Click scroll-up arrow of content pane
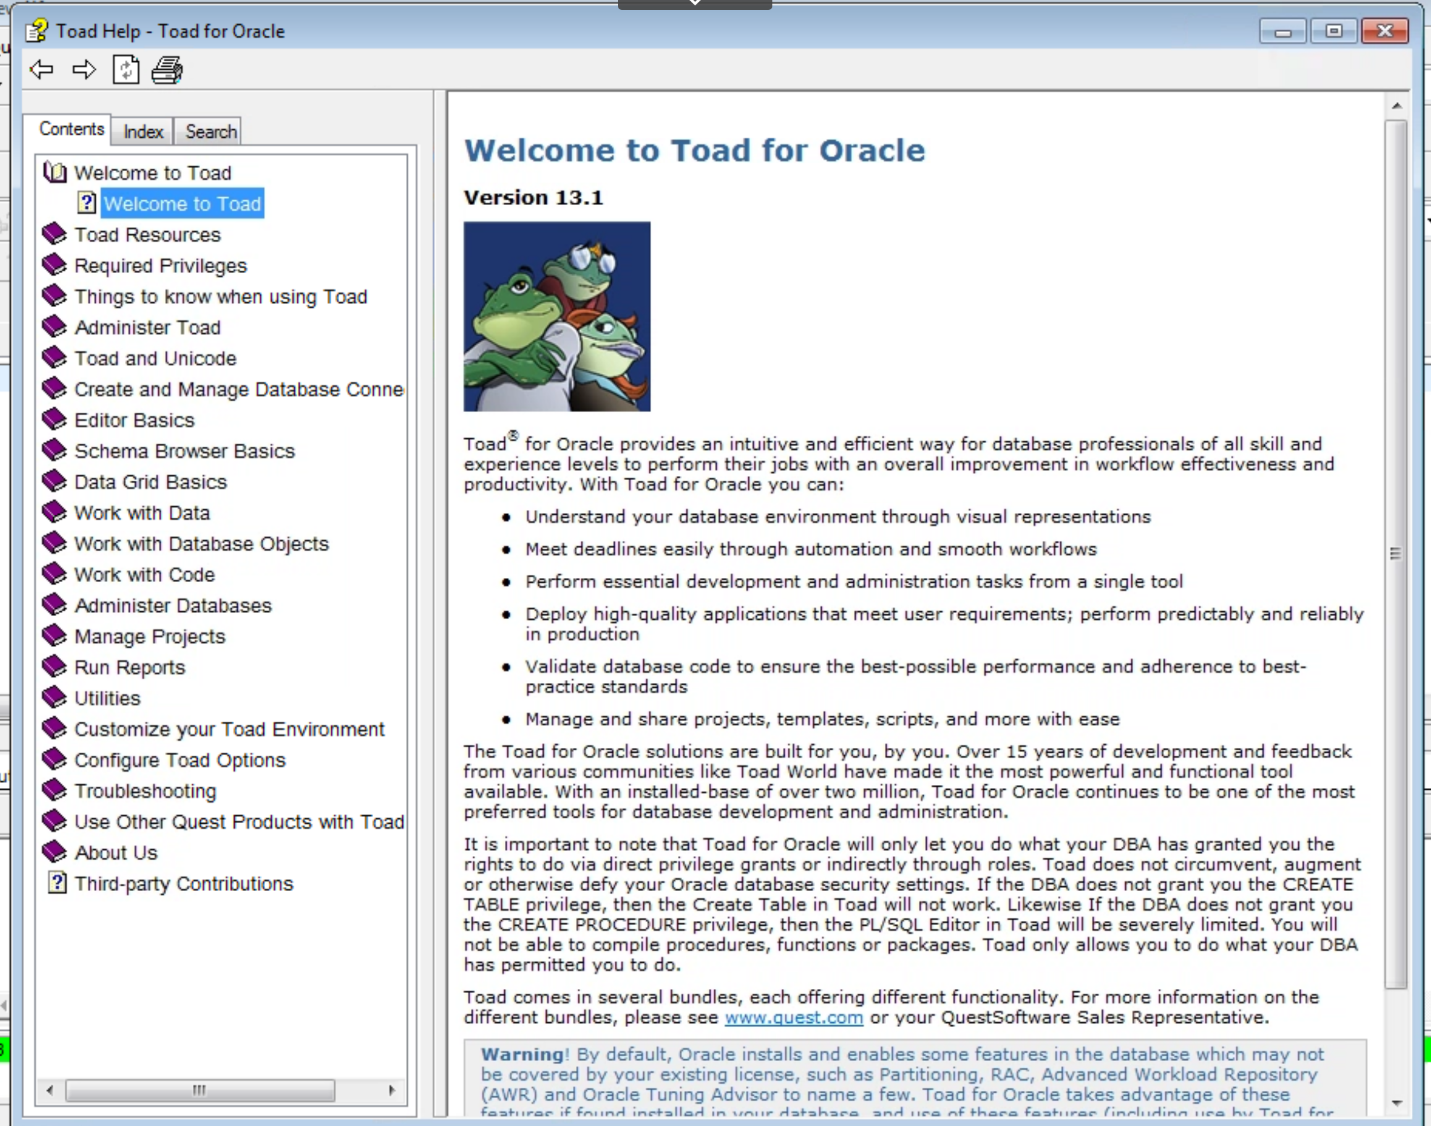The width and height of the screenshot is (1431, 1126). coord(1396,105)
